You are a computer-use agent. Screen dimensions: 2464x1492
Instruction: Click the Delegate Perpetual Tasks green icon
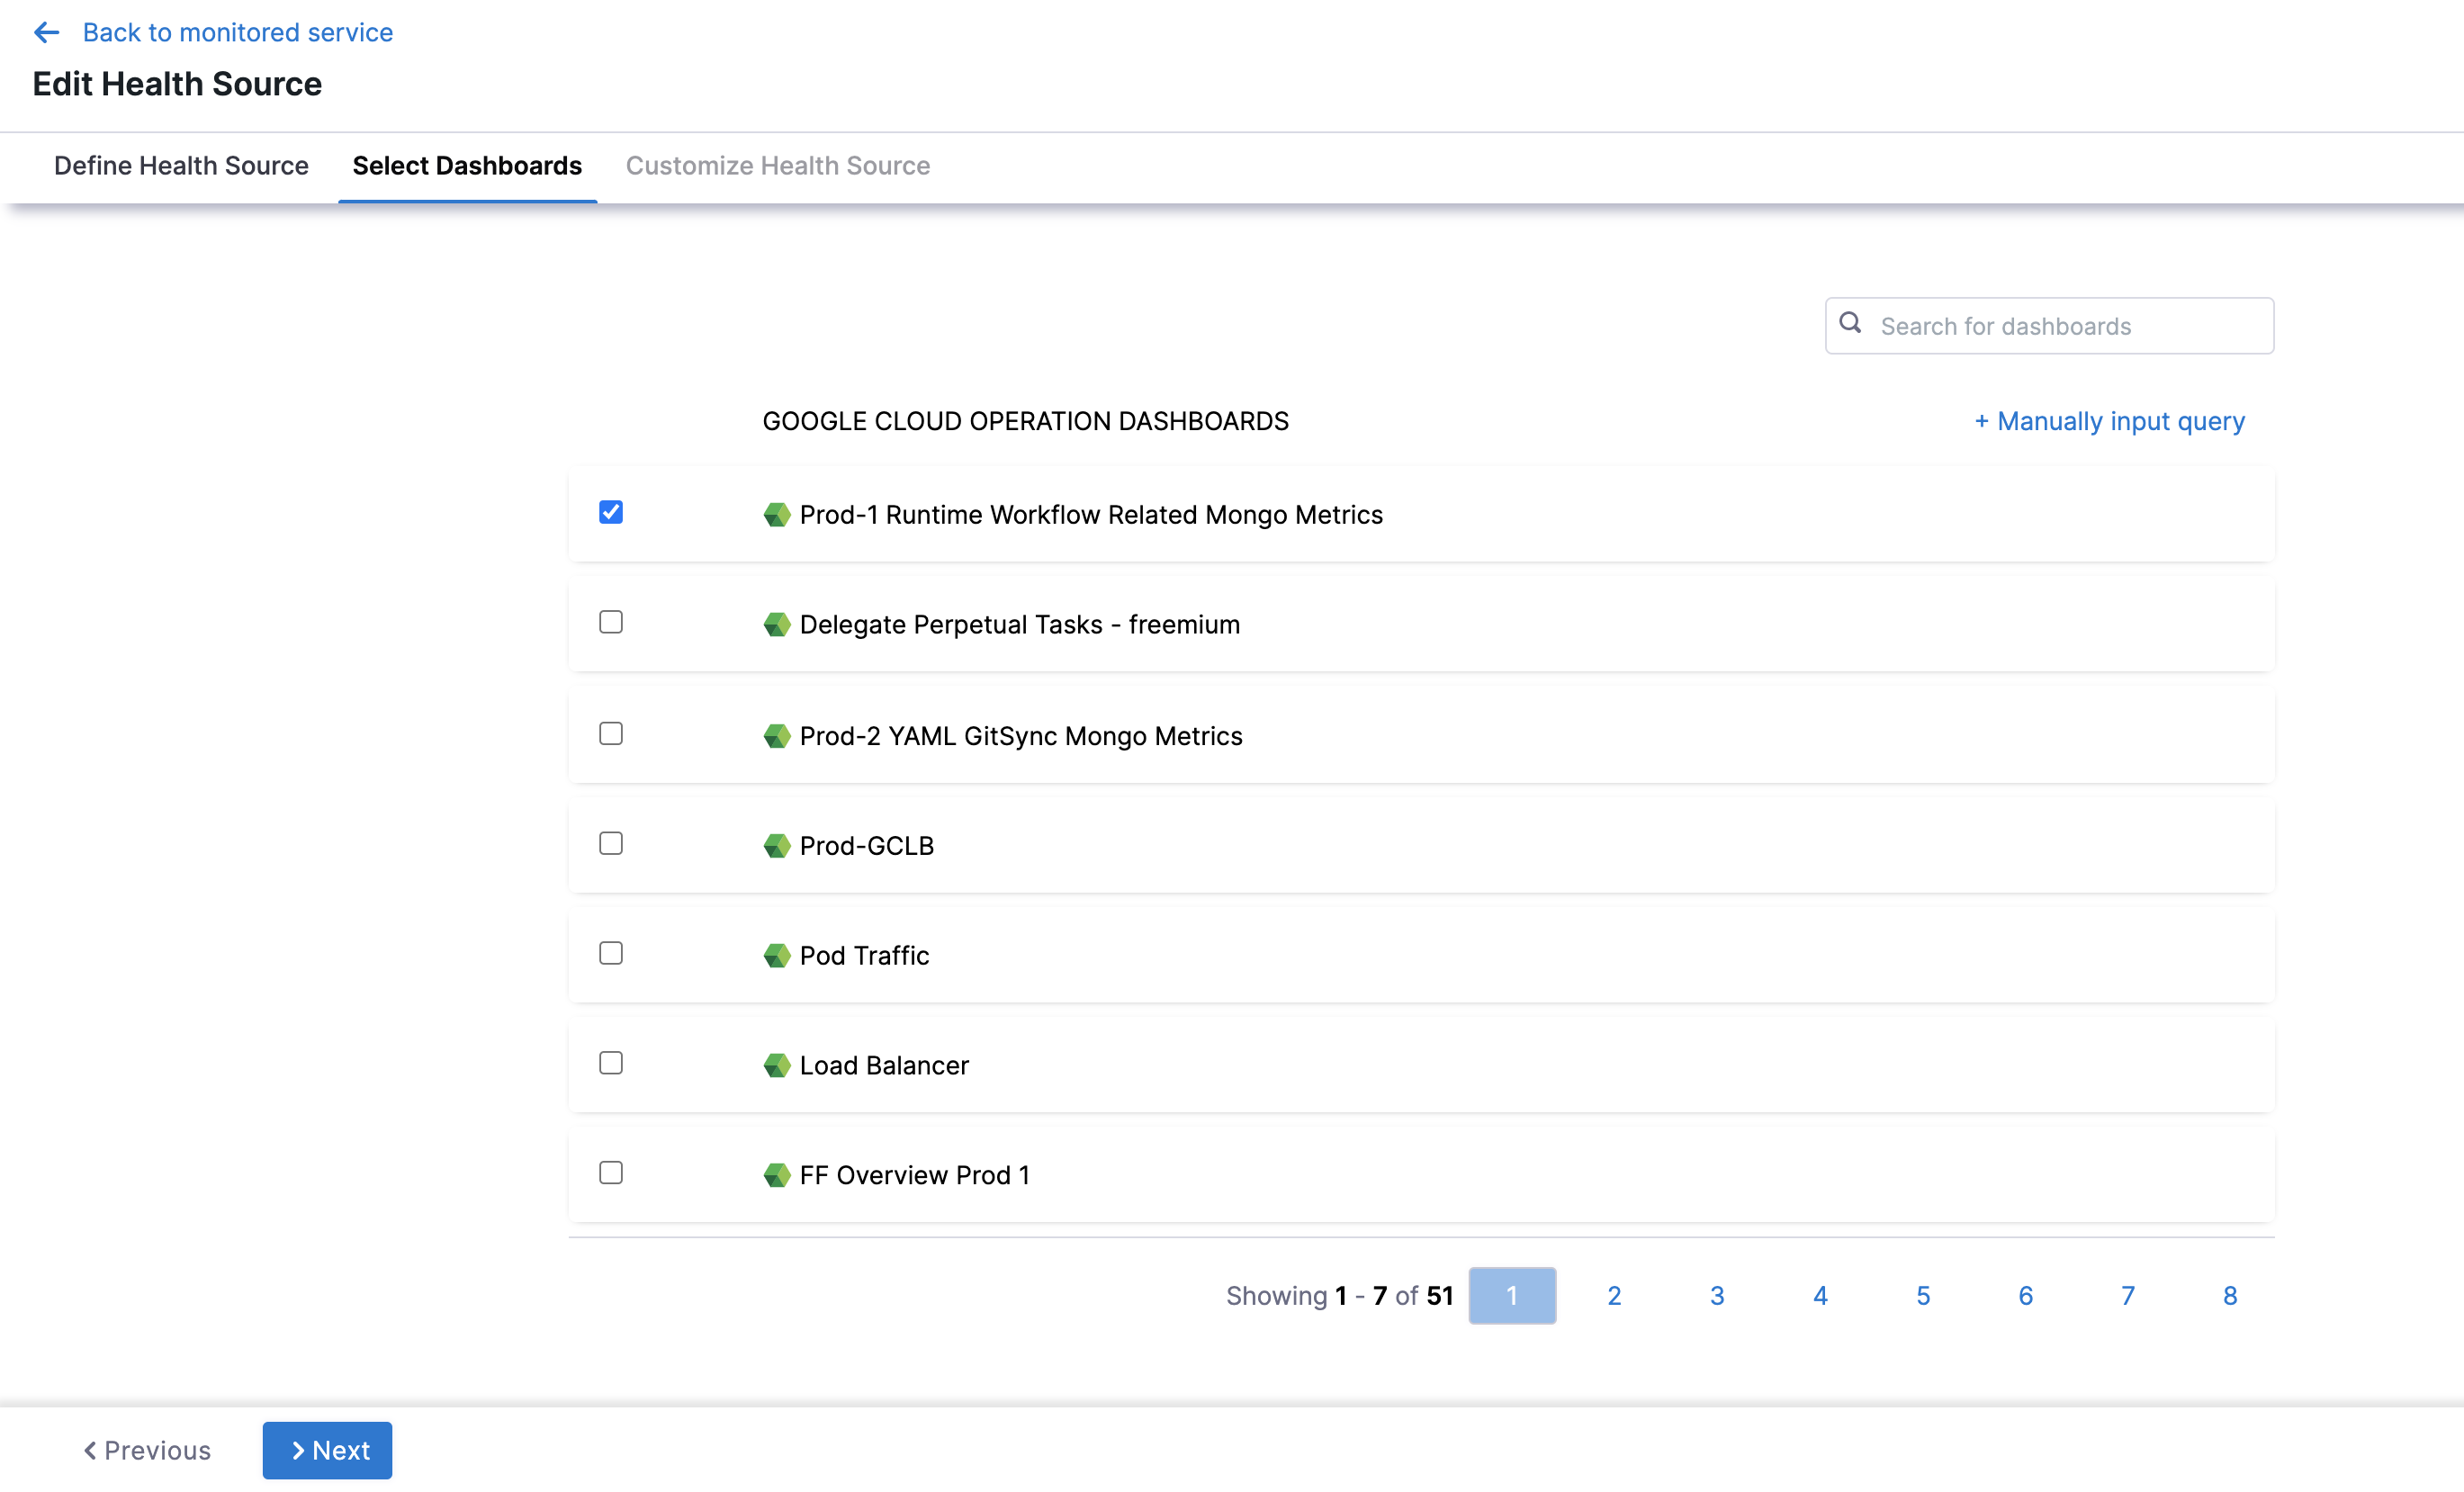click(x=776, y=625)
